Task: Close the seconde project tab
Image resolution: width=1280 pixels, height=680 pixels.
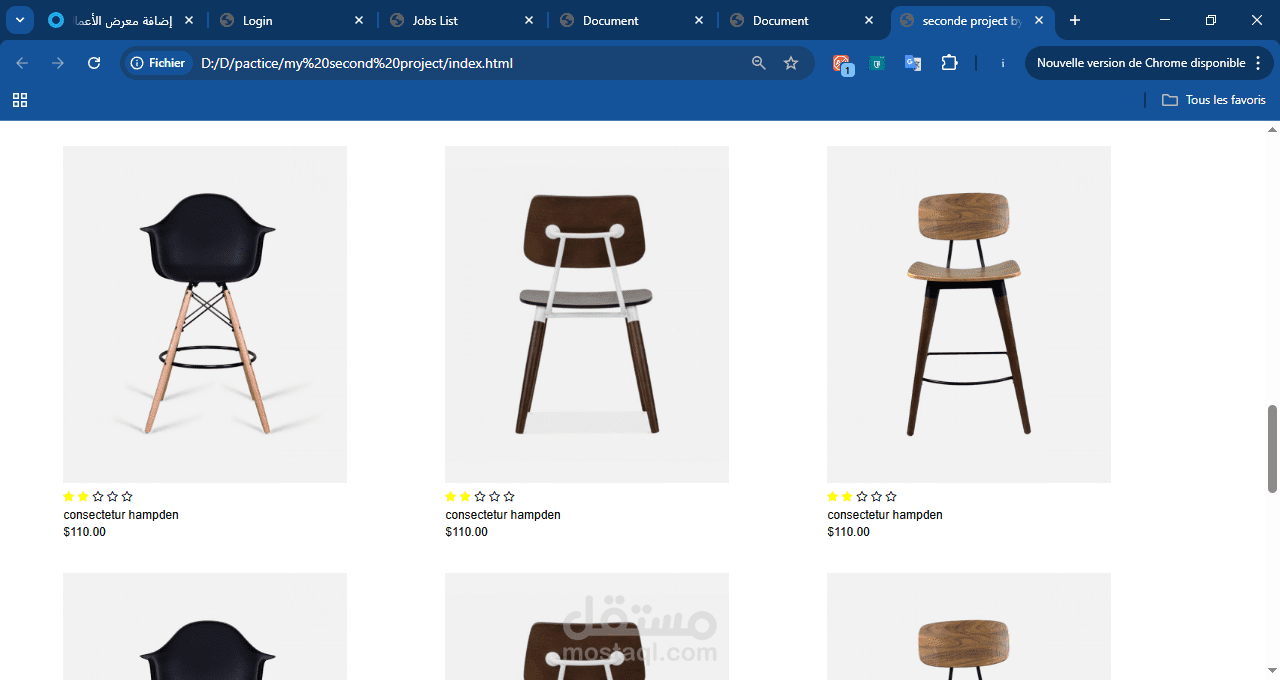Action: [1039, 20]
